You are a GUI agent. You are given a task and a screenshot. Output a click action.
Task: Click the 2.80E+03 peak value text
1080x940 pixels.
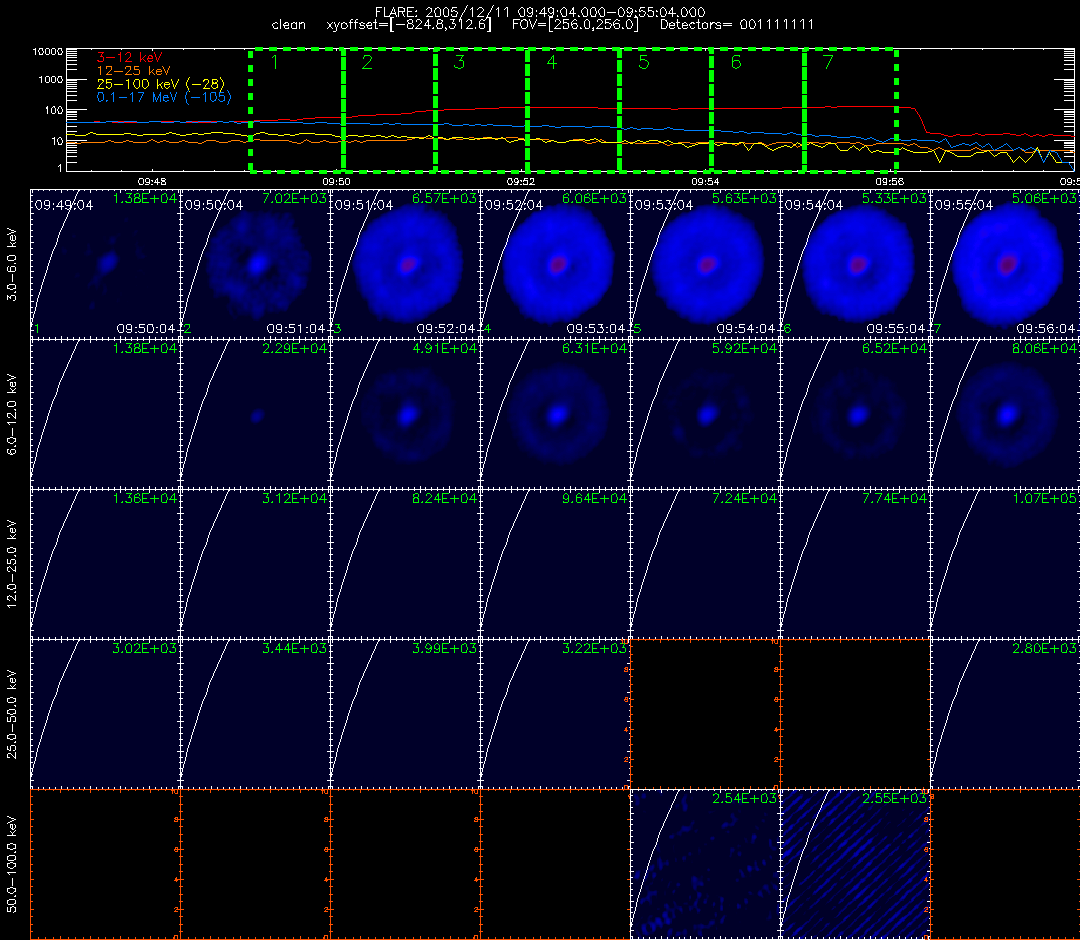pos(1045,649)
